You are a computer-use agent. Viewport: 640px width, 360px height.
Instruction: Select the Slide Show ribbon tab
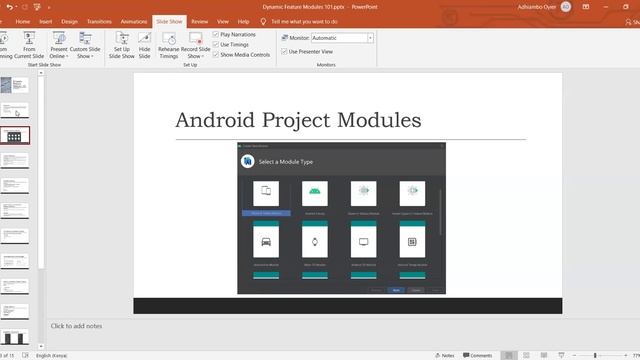[x=169, y=21]
